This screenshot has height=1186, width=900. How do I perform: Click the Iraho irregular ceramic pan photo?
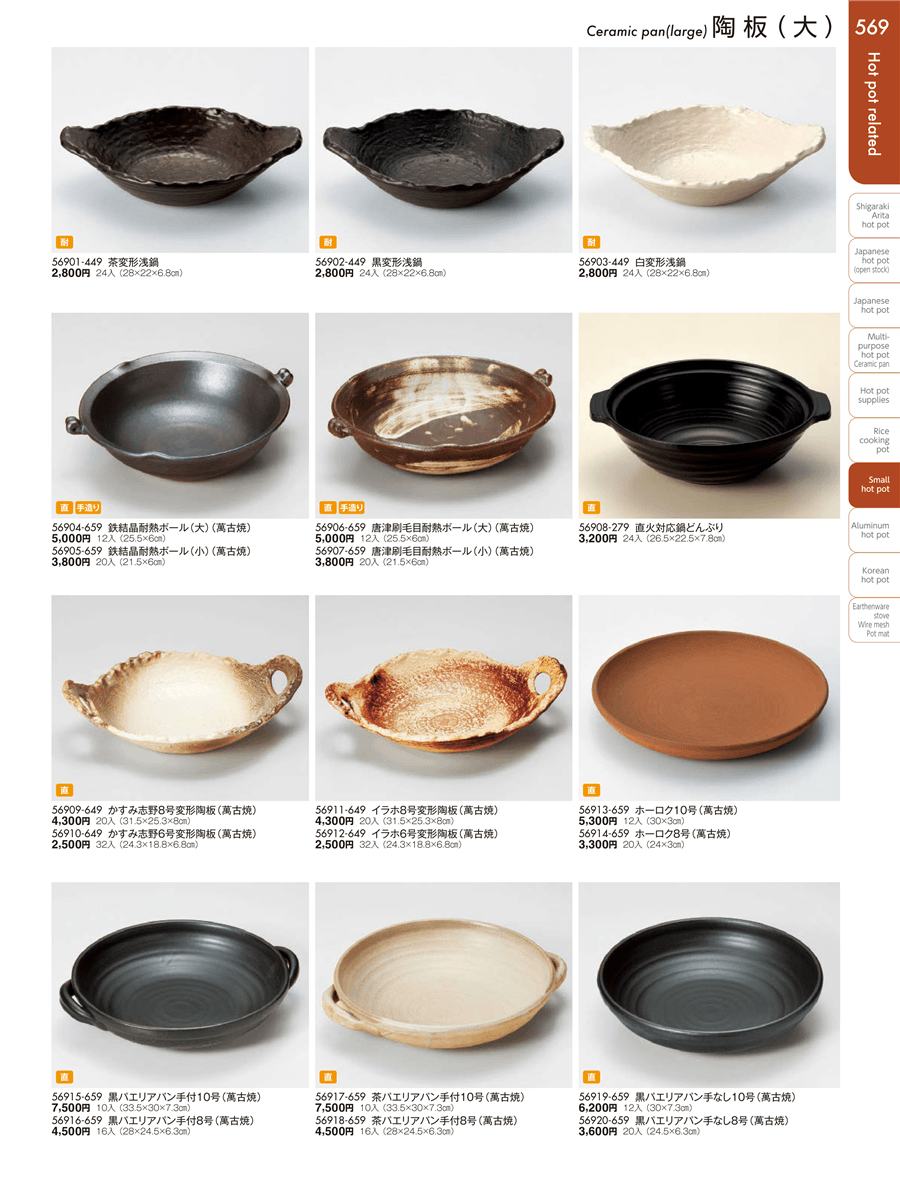coord(443,697)
